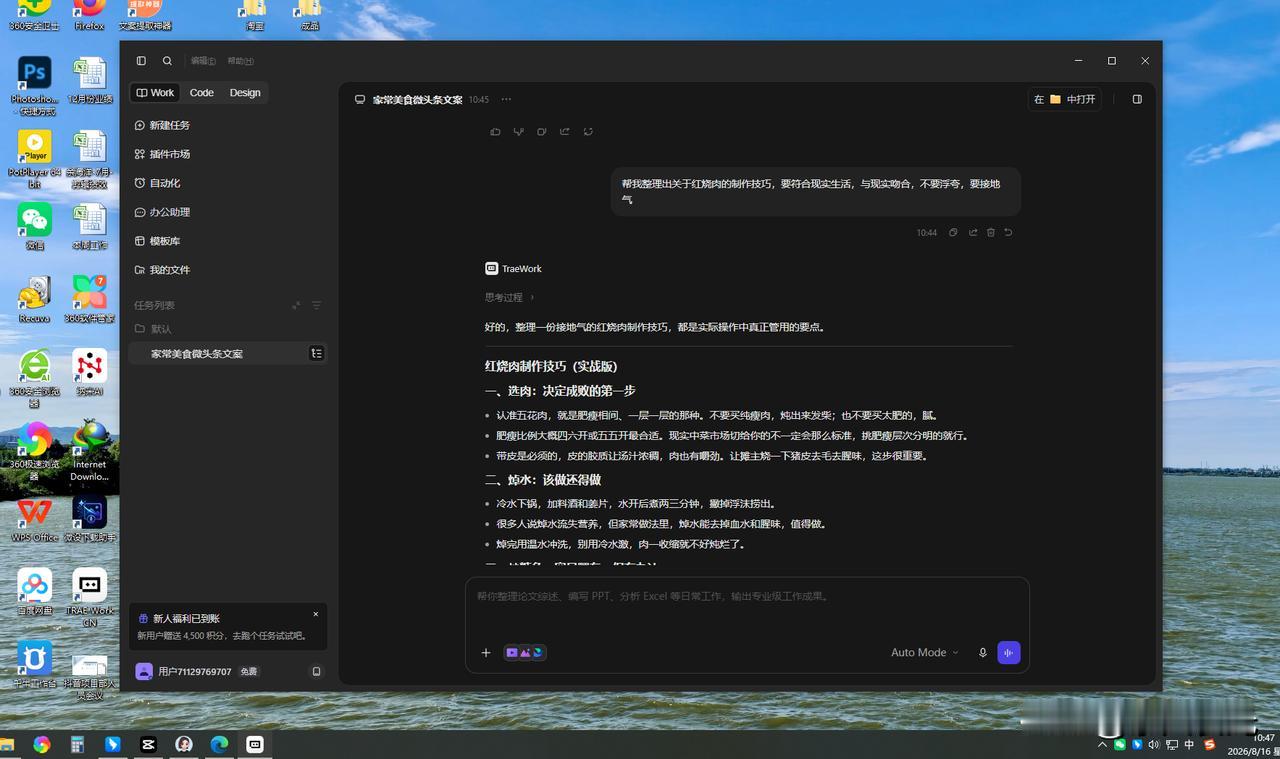Open 微信 WeChat desktop shortcut
Viewport: 1280px width, 759px height.
34,227
